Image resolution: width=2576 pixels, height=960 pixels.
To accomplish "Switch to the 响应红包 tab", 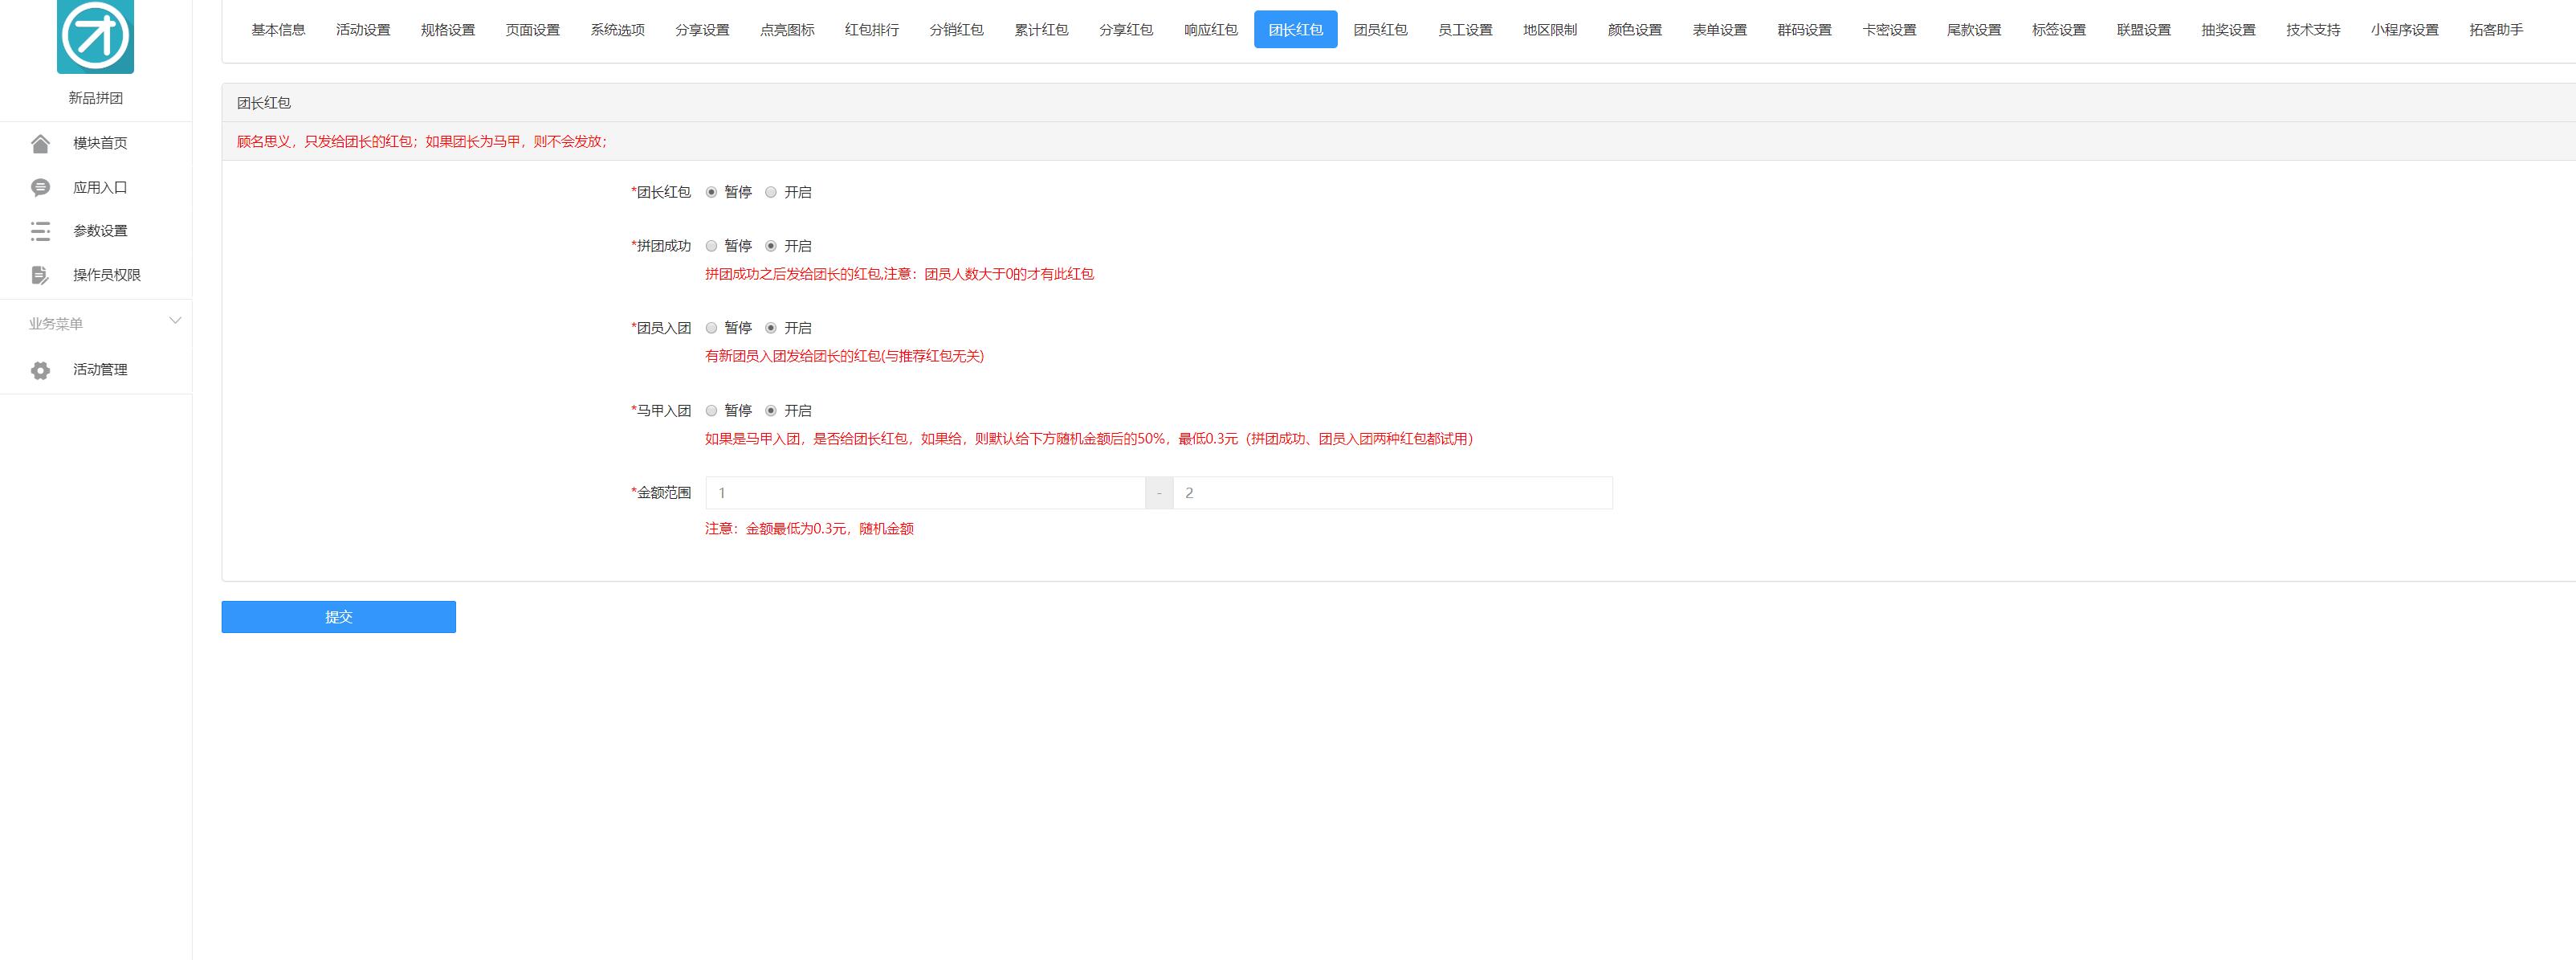I will 1211,30.
